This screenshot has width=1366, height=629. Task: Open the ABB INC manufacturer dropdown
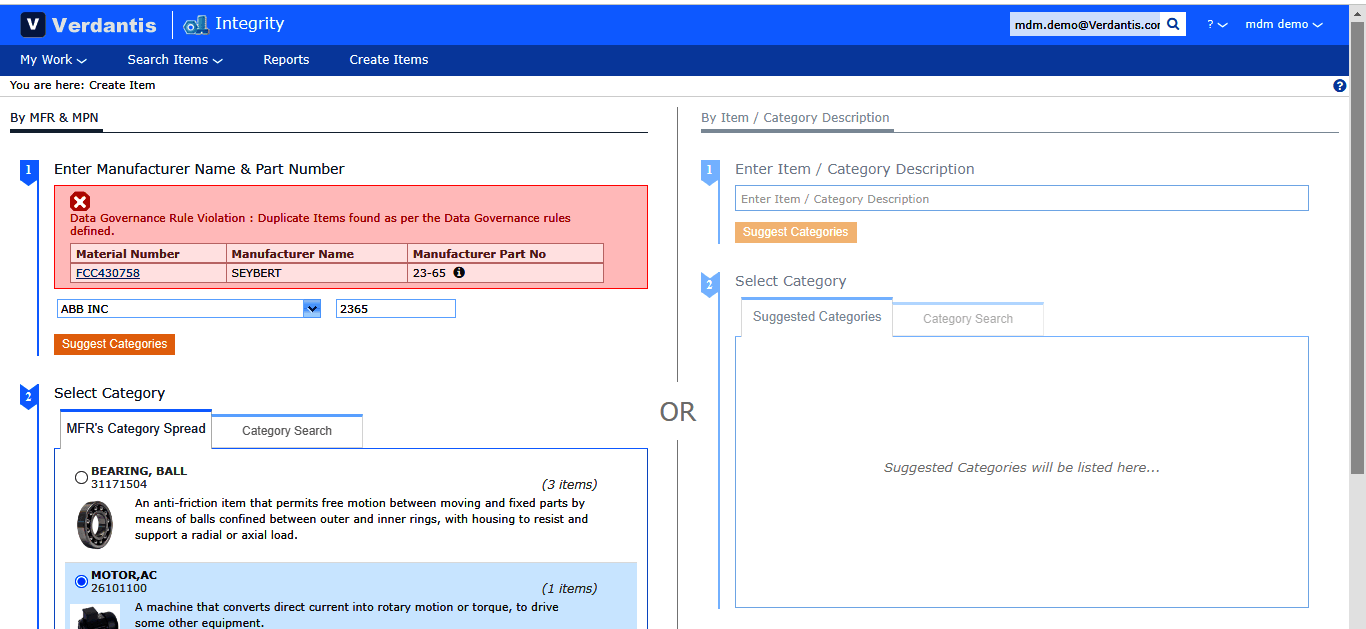312,308
